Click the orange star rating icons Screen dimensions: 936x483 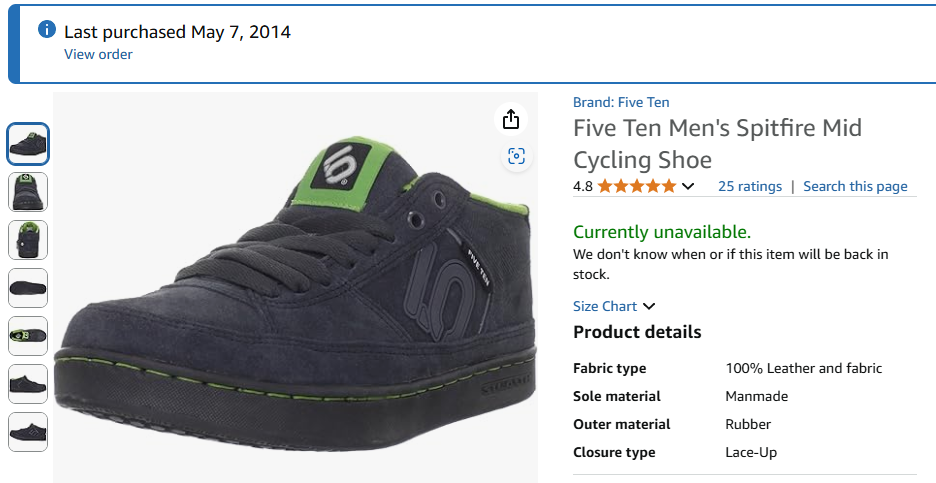(637, 186)
